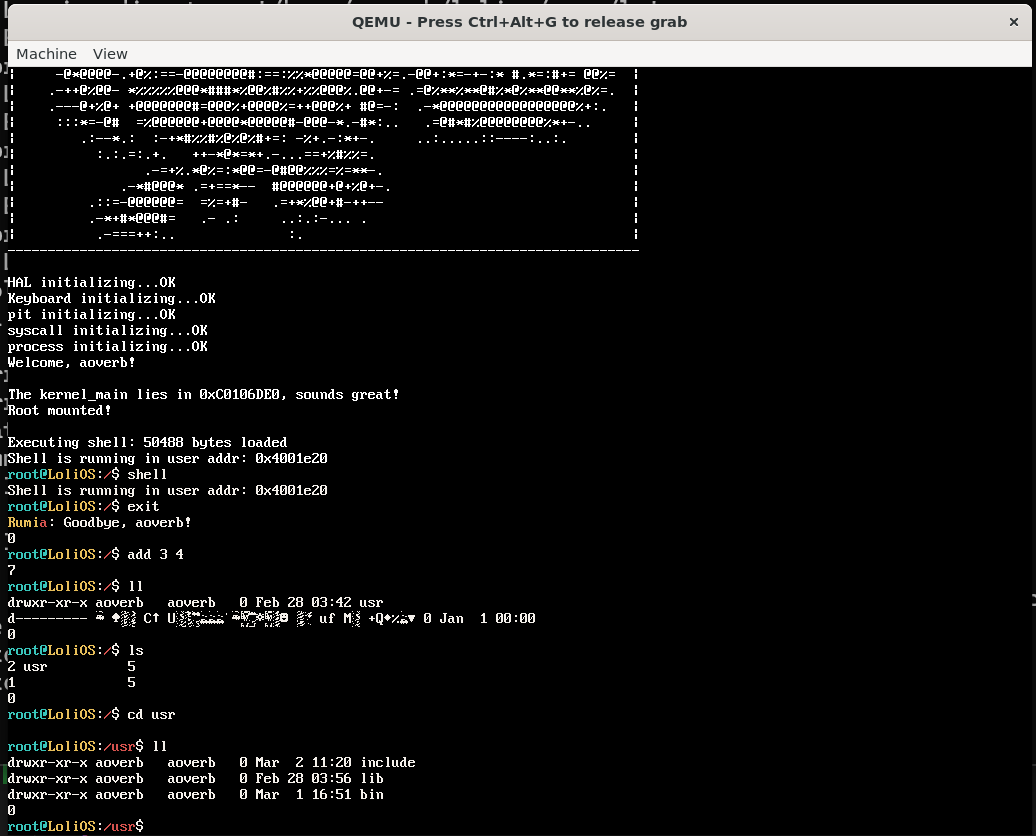Click the 'include' directory entry in listing
The width and height of the screenshot is (1036, 836).
(x=387, y=762)
